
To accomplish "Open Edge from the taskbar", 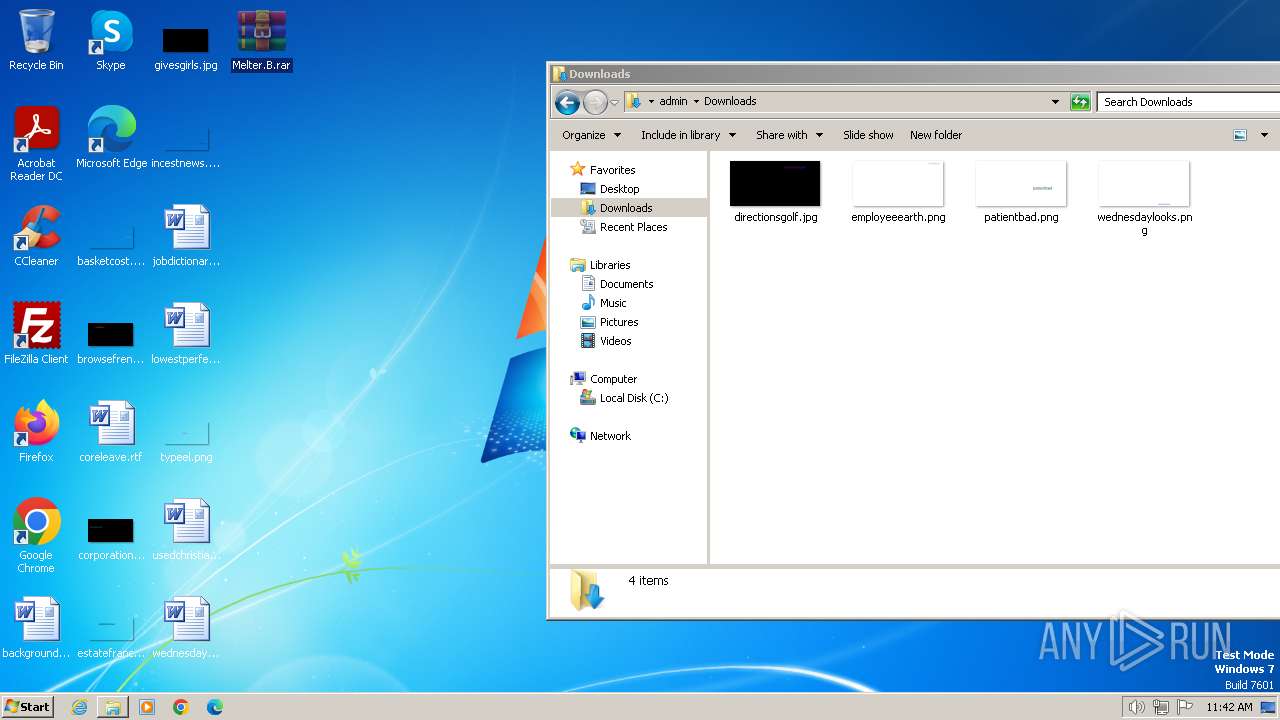I will 215,707.
